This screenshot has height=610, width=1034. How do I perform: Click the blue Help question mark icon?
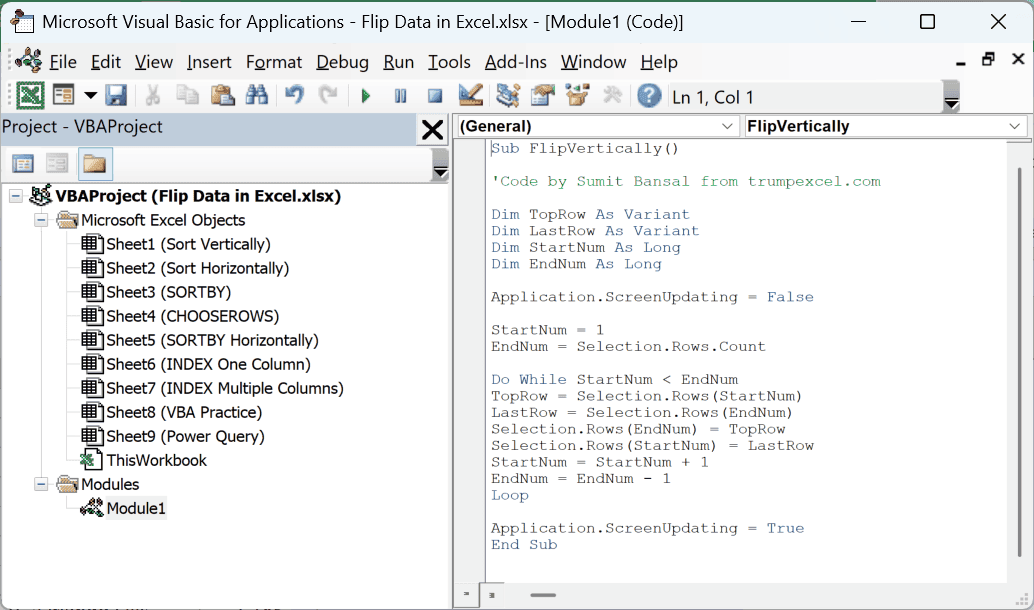649,96
